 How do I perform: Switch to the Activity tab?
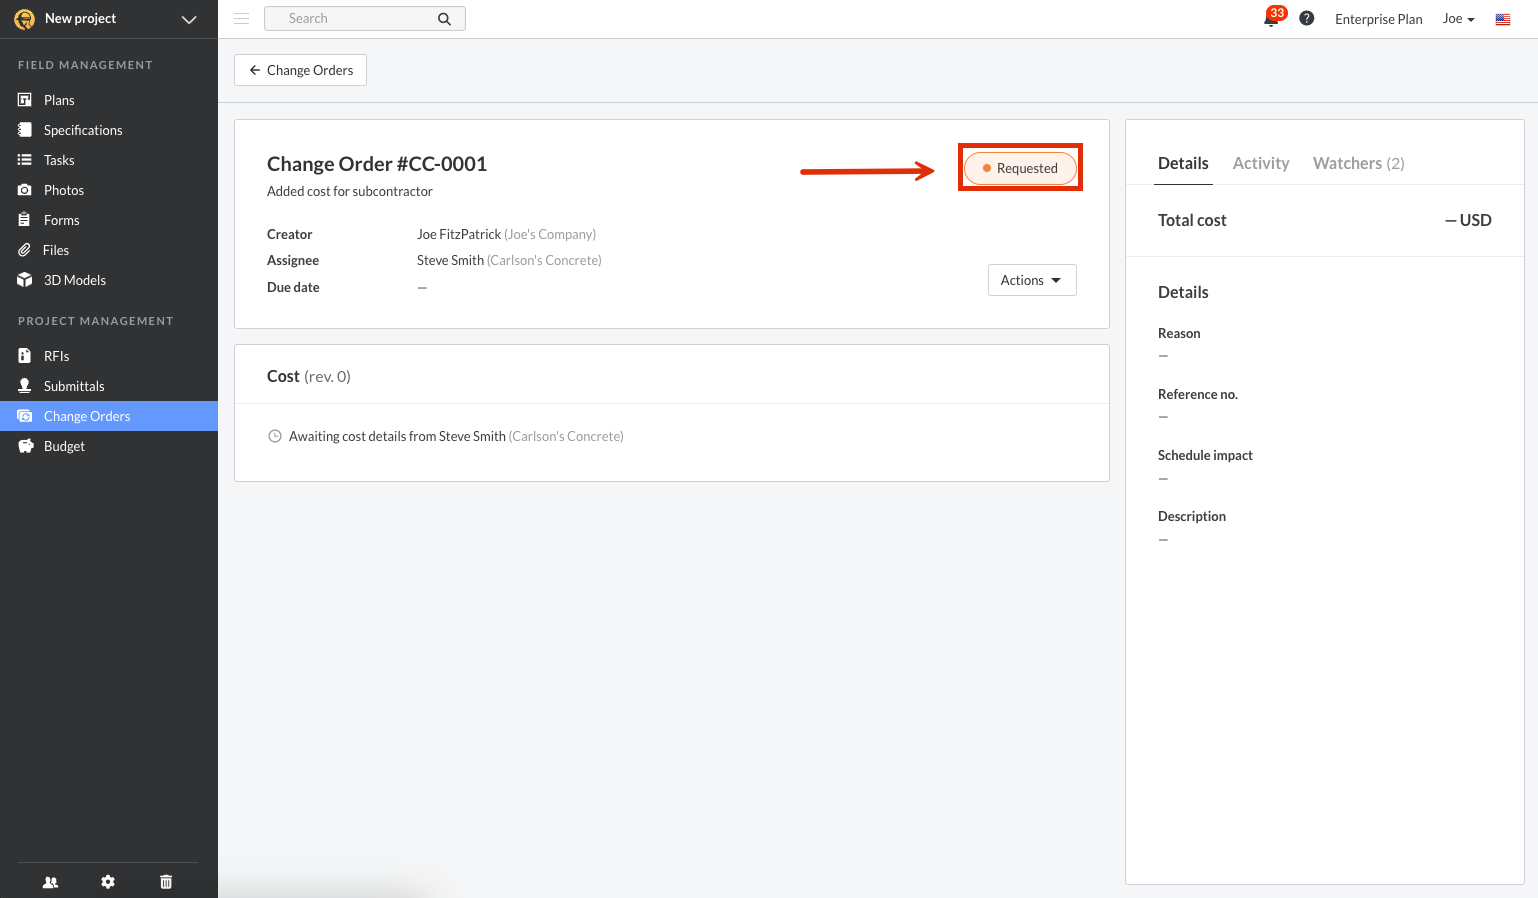click(1260, 163)
